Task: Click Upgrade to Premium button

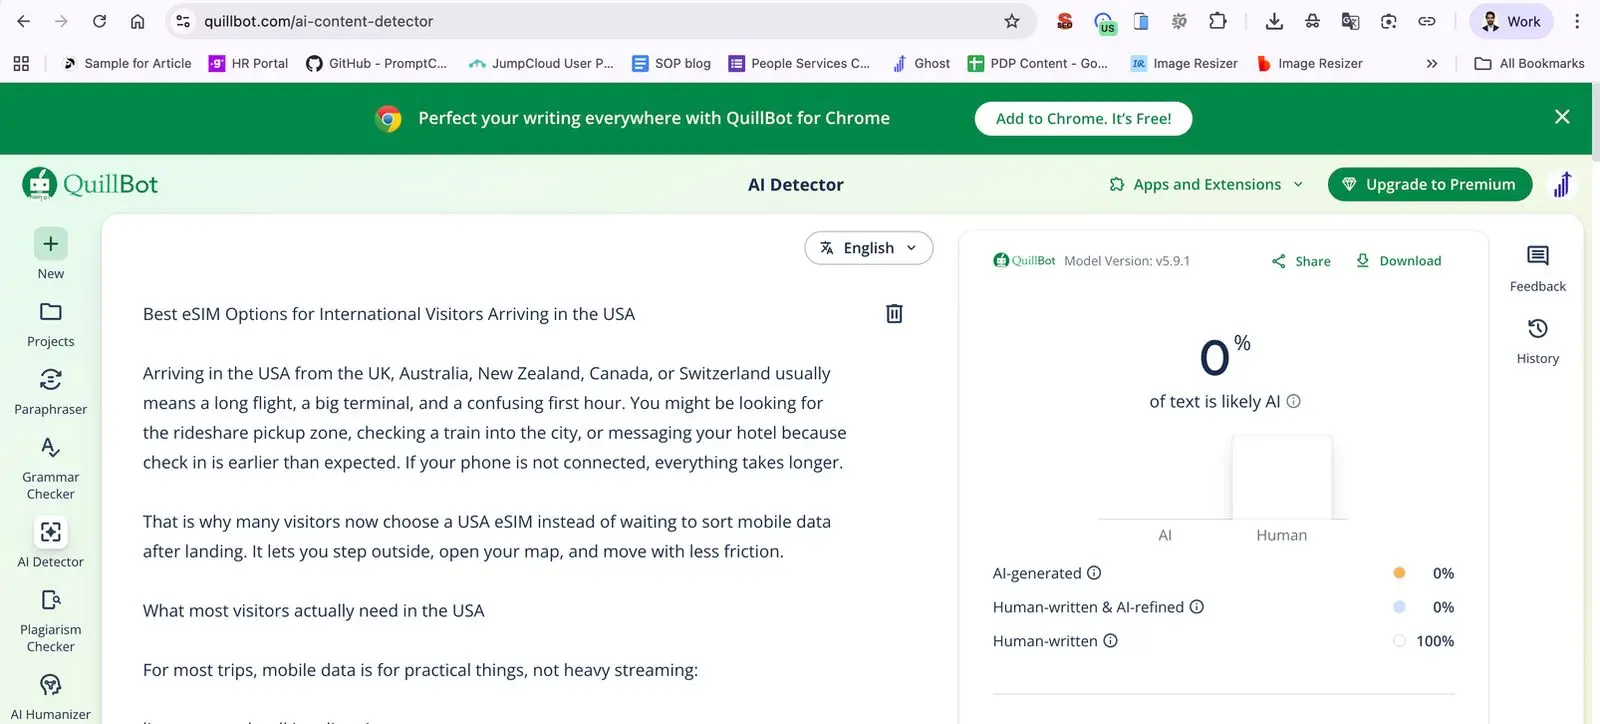Action: point(1429,185)
